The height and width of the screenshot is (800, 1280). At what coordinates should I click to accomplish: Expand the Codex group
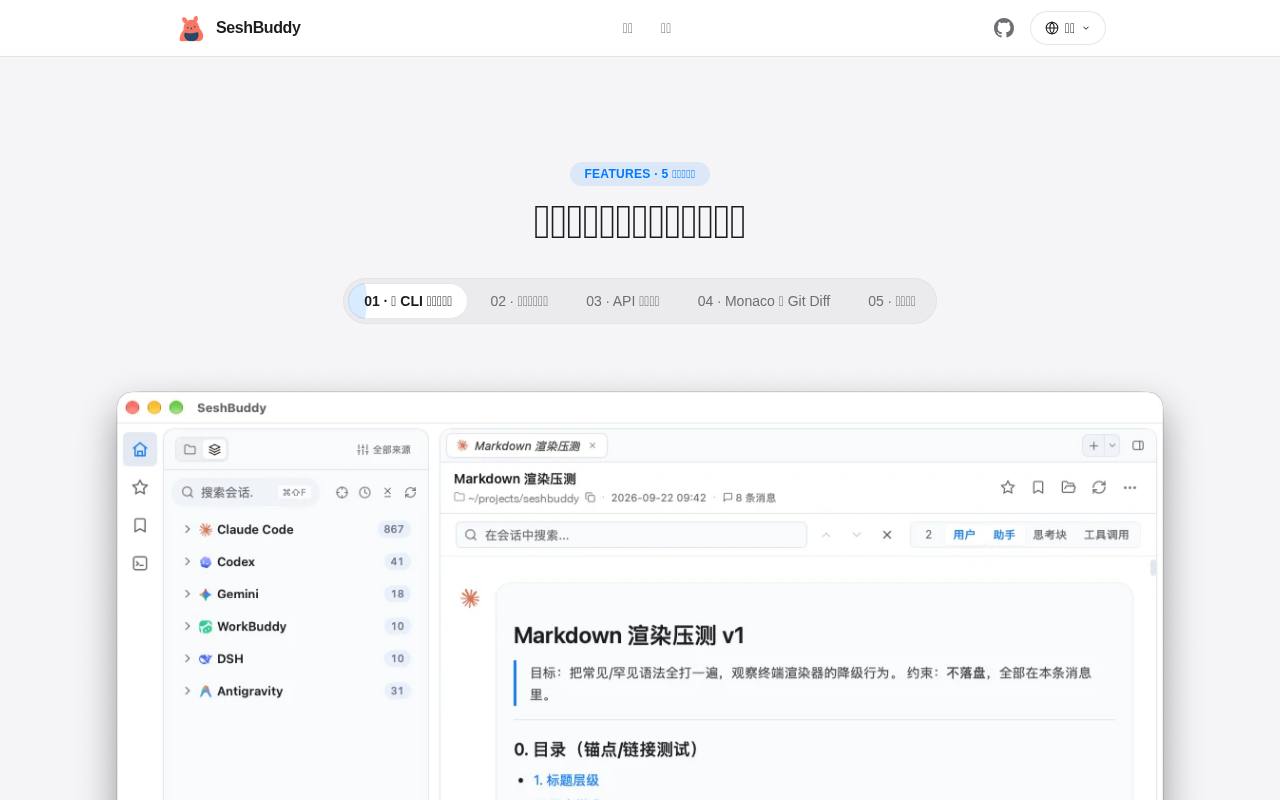coord(187,561)
